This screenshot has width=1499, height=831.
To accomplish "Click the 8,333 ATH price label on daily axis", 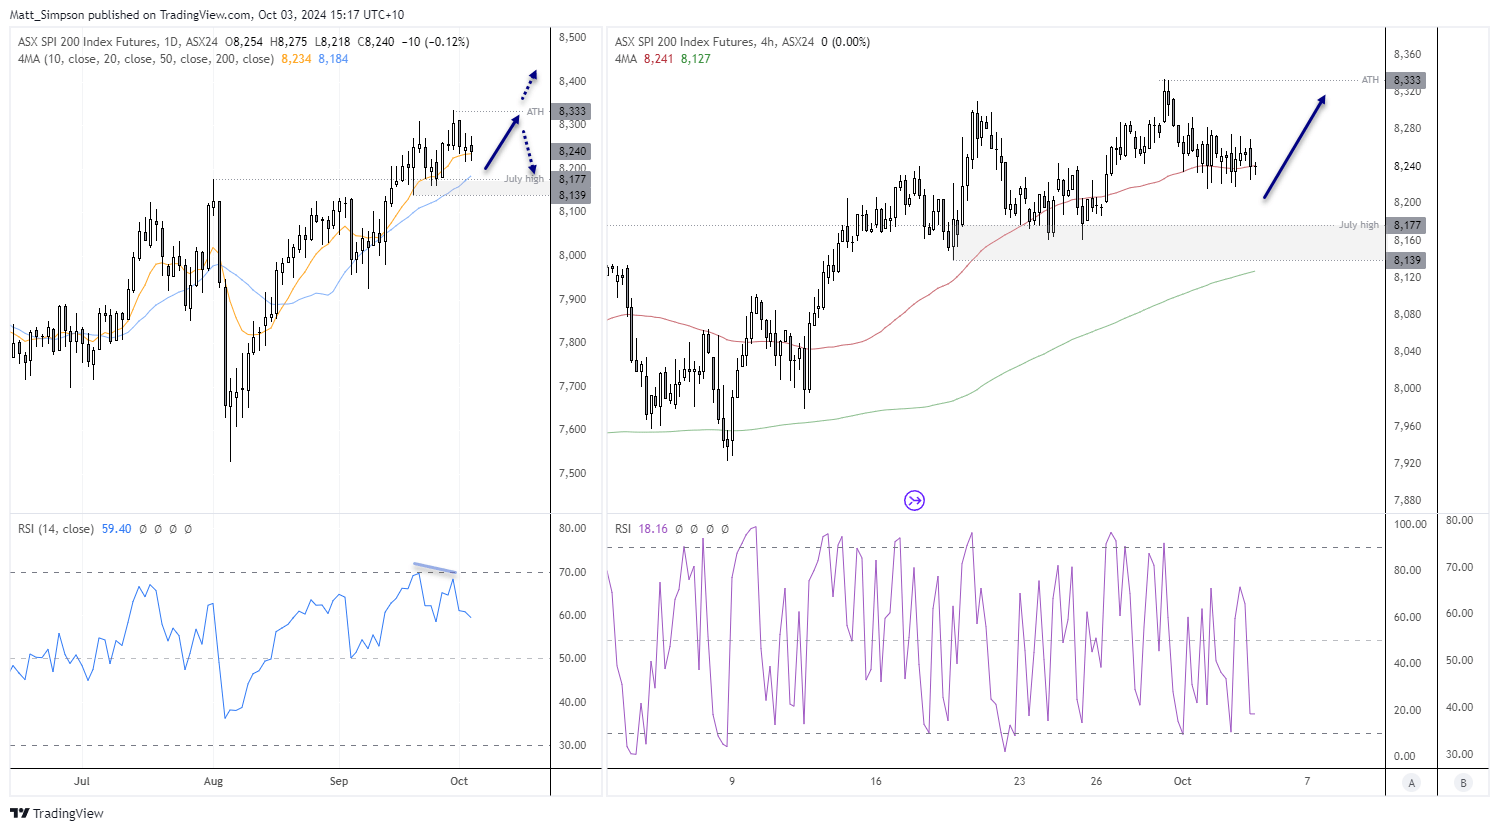I will pos(572,111).
